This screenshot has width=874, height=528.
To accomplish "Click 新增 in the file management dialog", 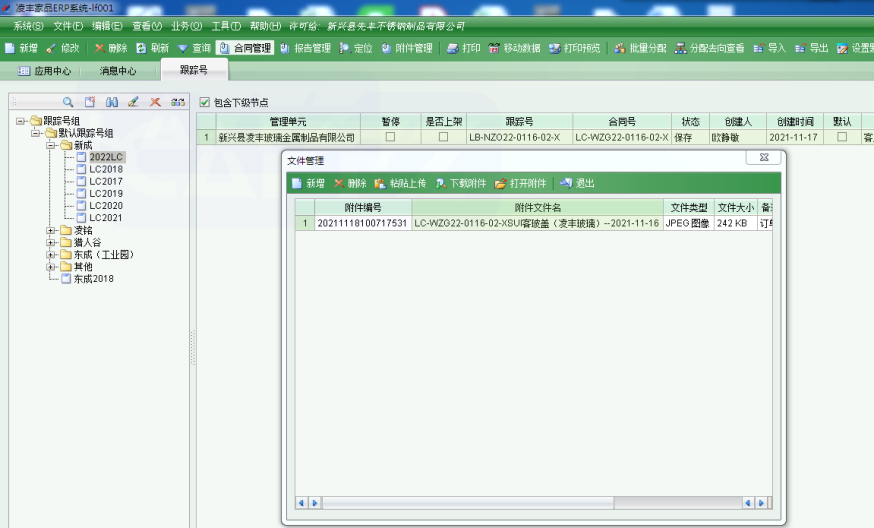I will [x=308, y=183].
